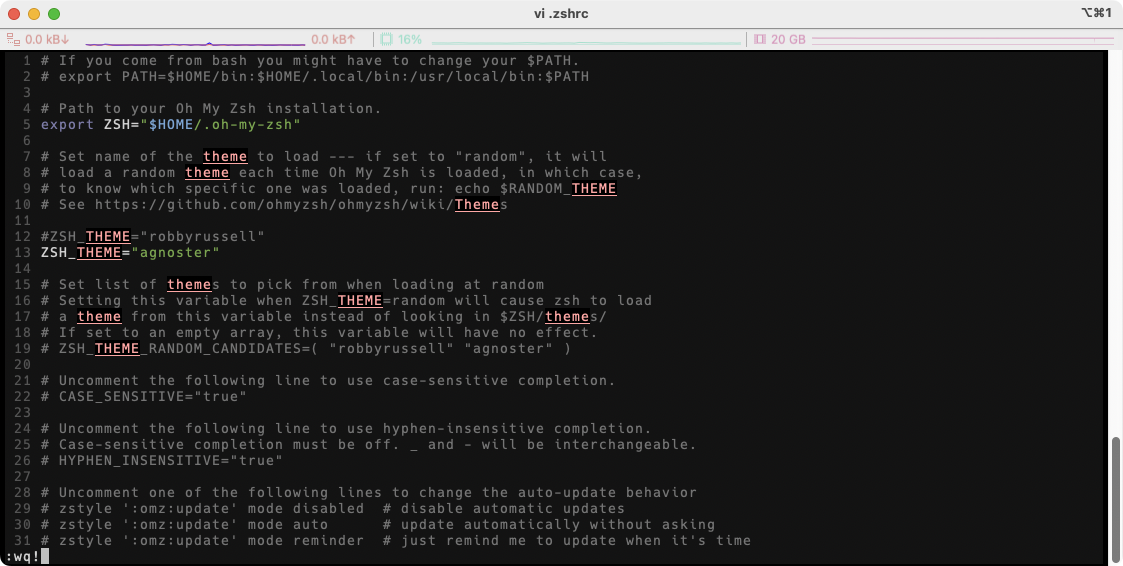Click the memory usage graph bar

pos(962,39)
